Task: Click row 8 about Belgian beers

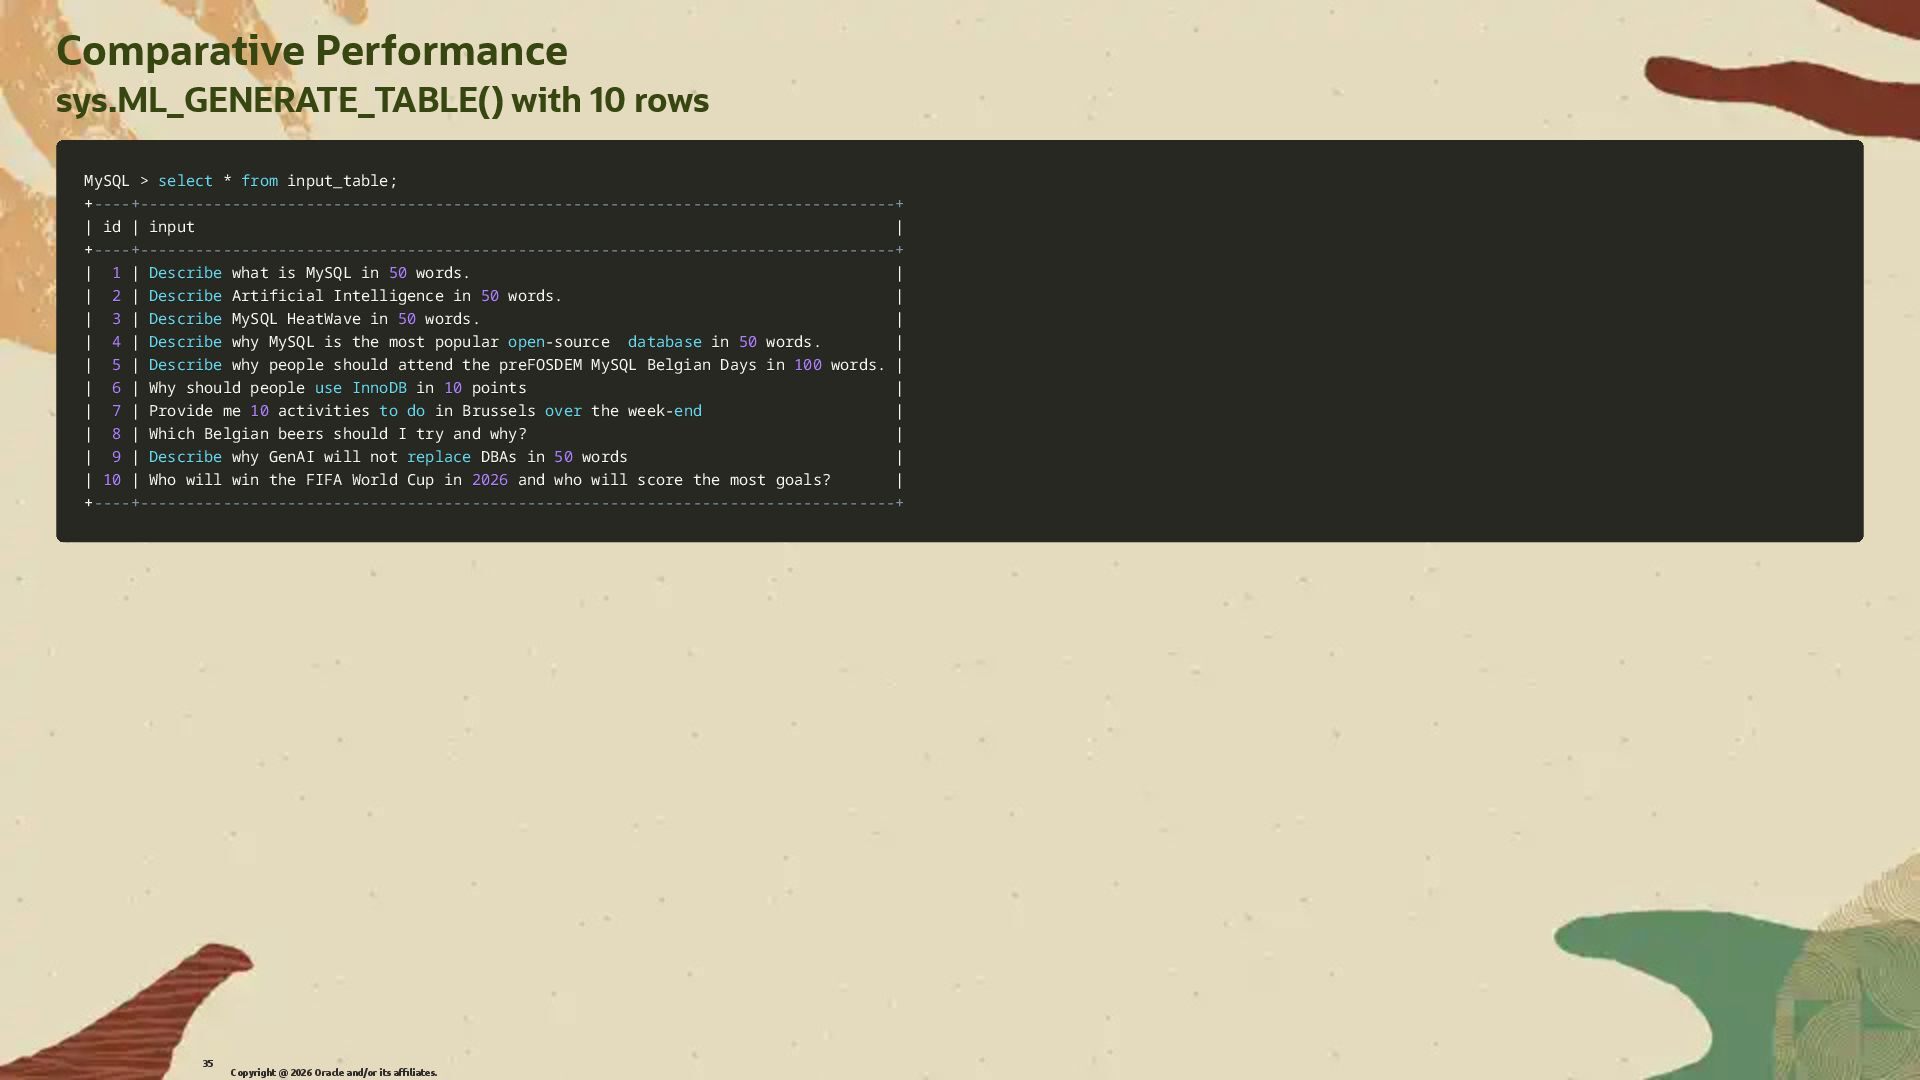Action: coord(337,434)
